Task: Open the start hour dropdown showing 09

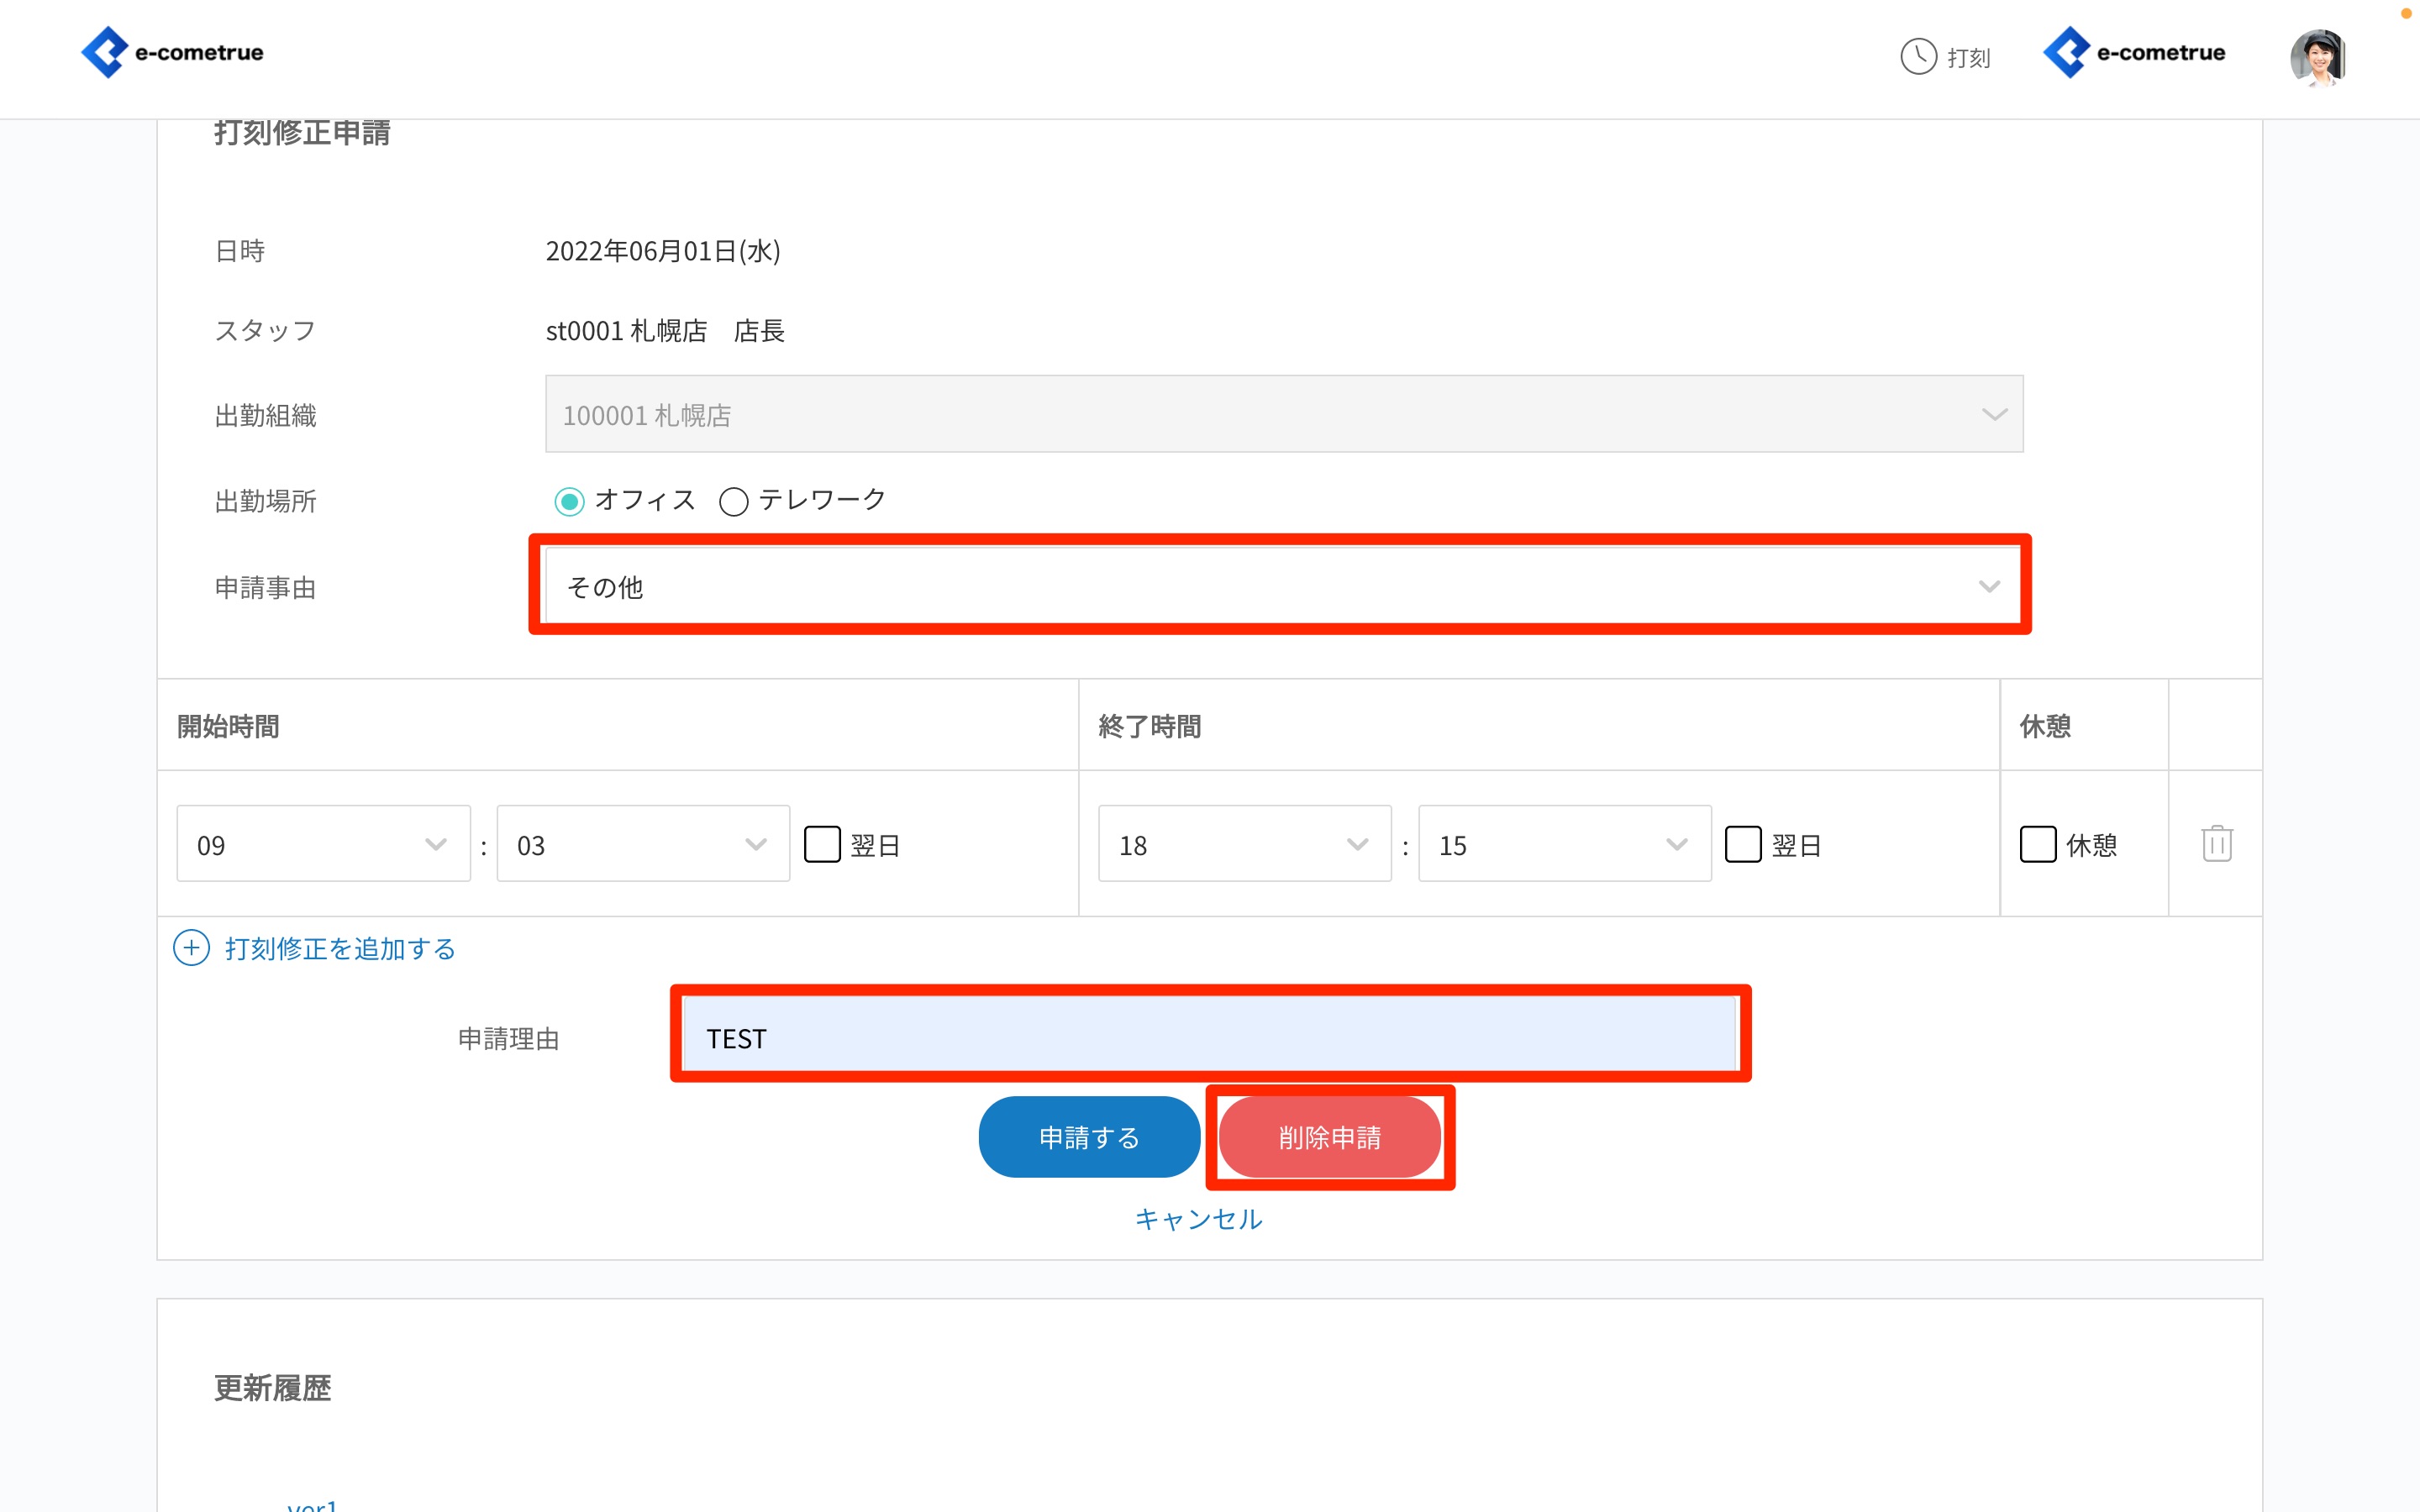Action: tap(323, 844)
